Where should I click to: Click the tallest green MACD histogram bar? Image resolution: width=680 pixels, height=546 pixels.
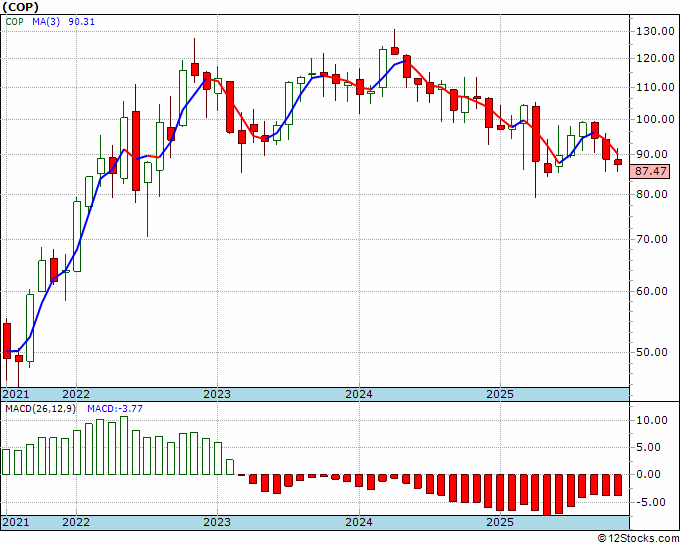124,445
